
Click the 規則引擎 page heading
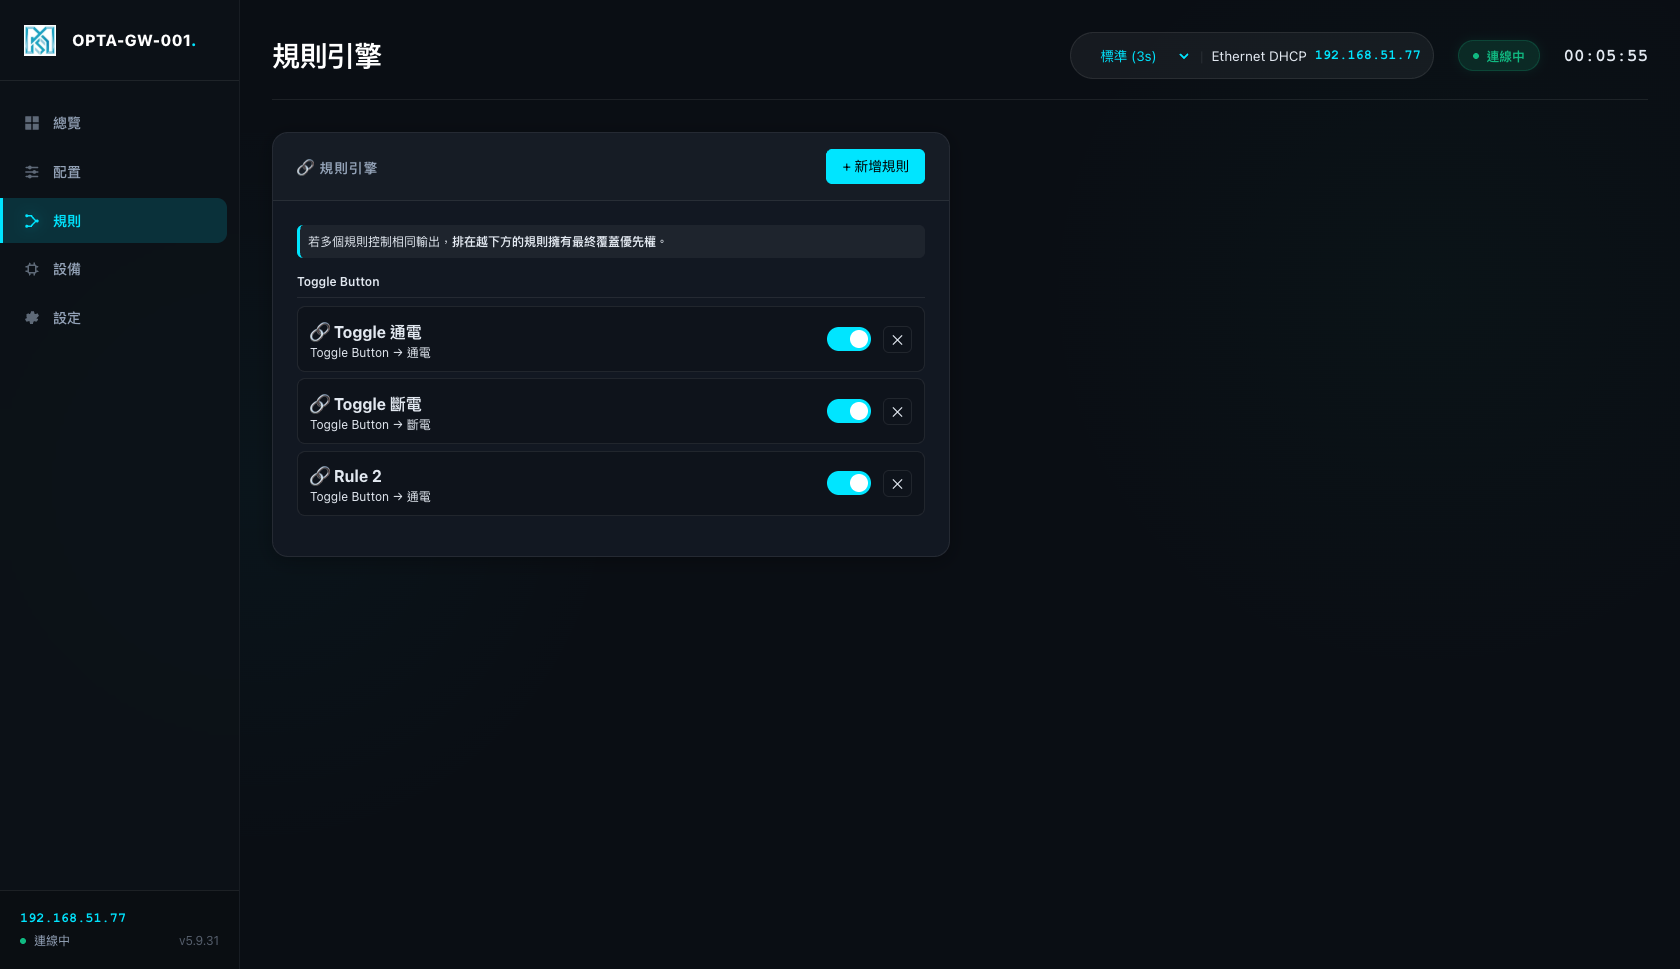(x=327, y=56)
